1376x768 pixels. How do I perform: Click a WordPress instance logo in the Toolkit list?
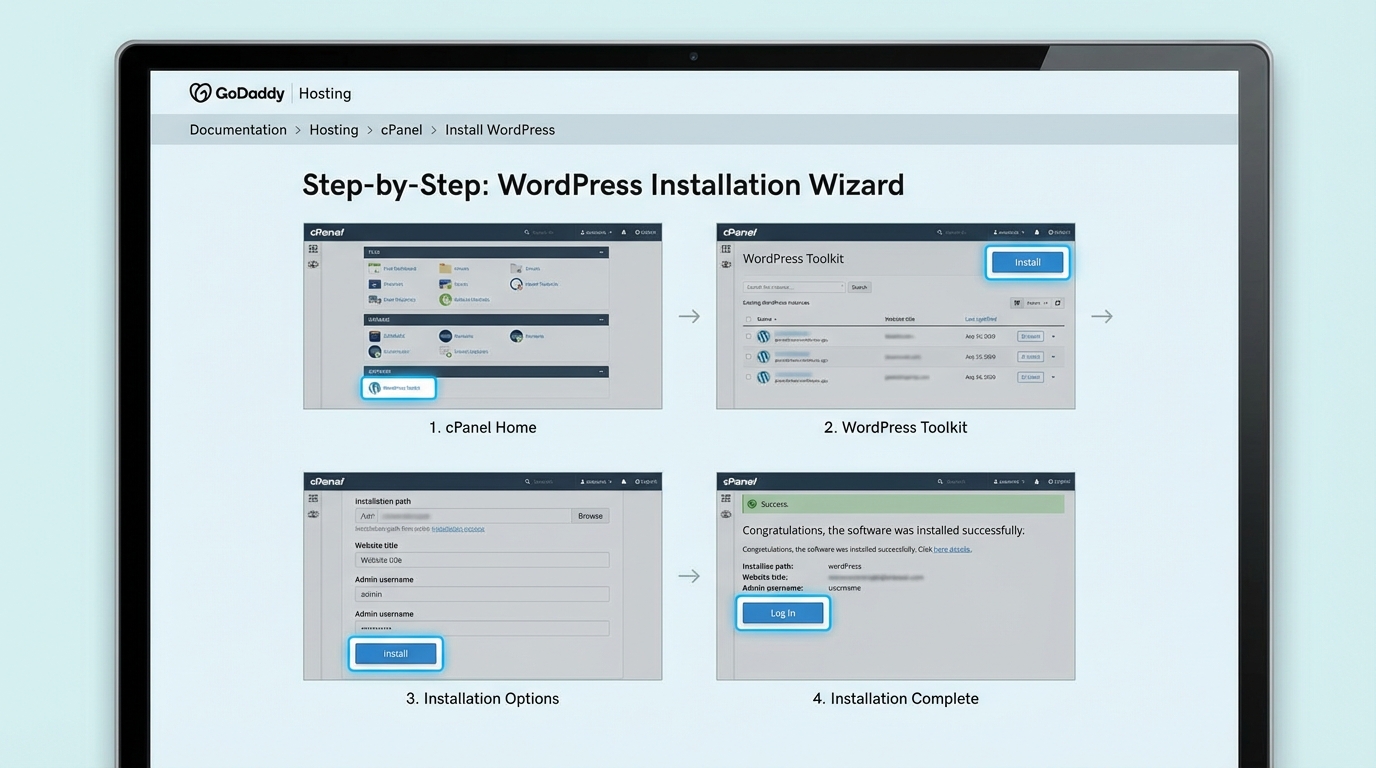(x=764, y=336)
